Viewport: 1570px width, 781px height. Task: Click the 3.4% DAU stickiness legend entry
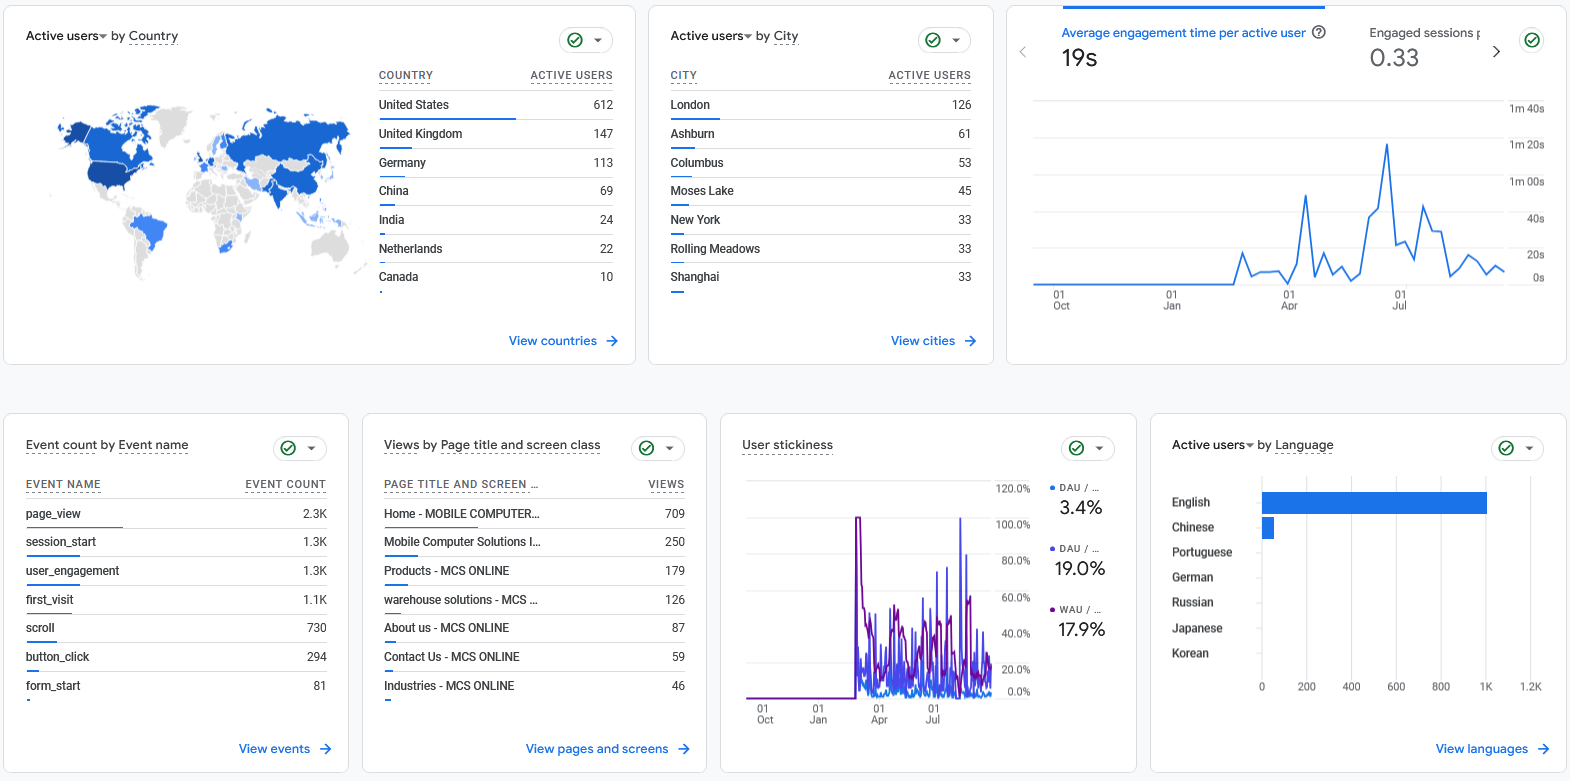pos(1078,500)
